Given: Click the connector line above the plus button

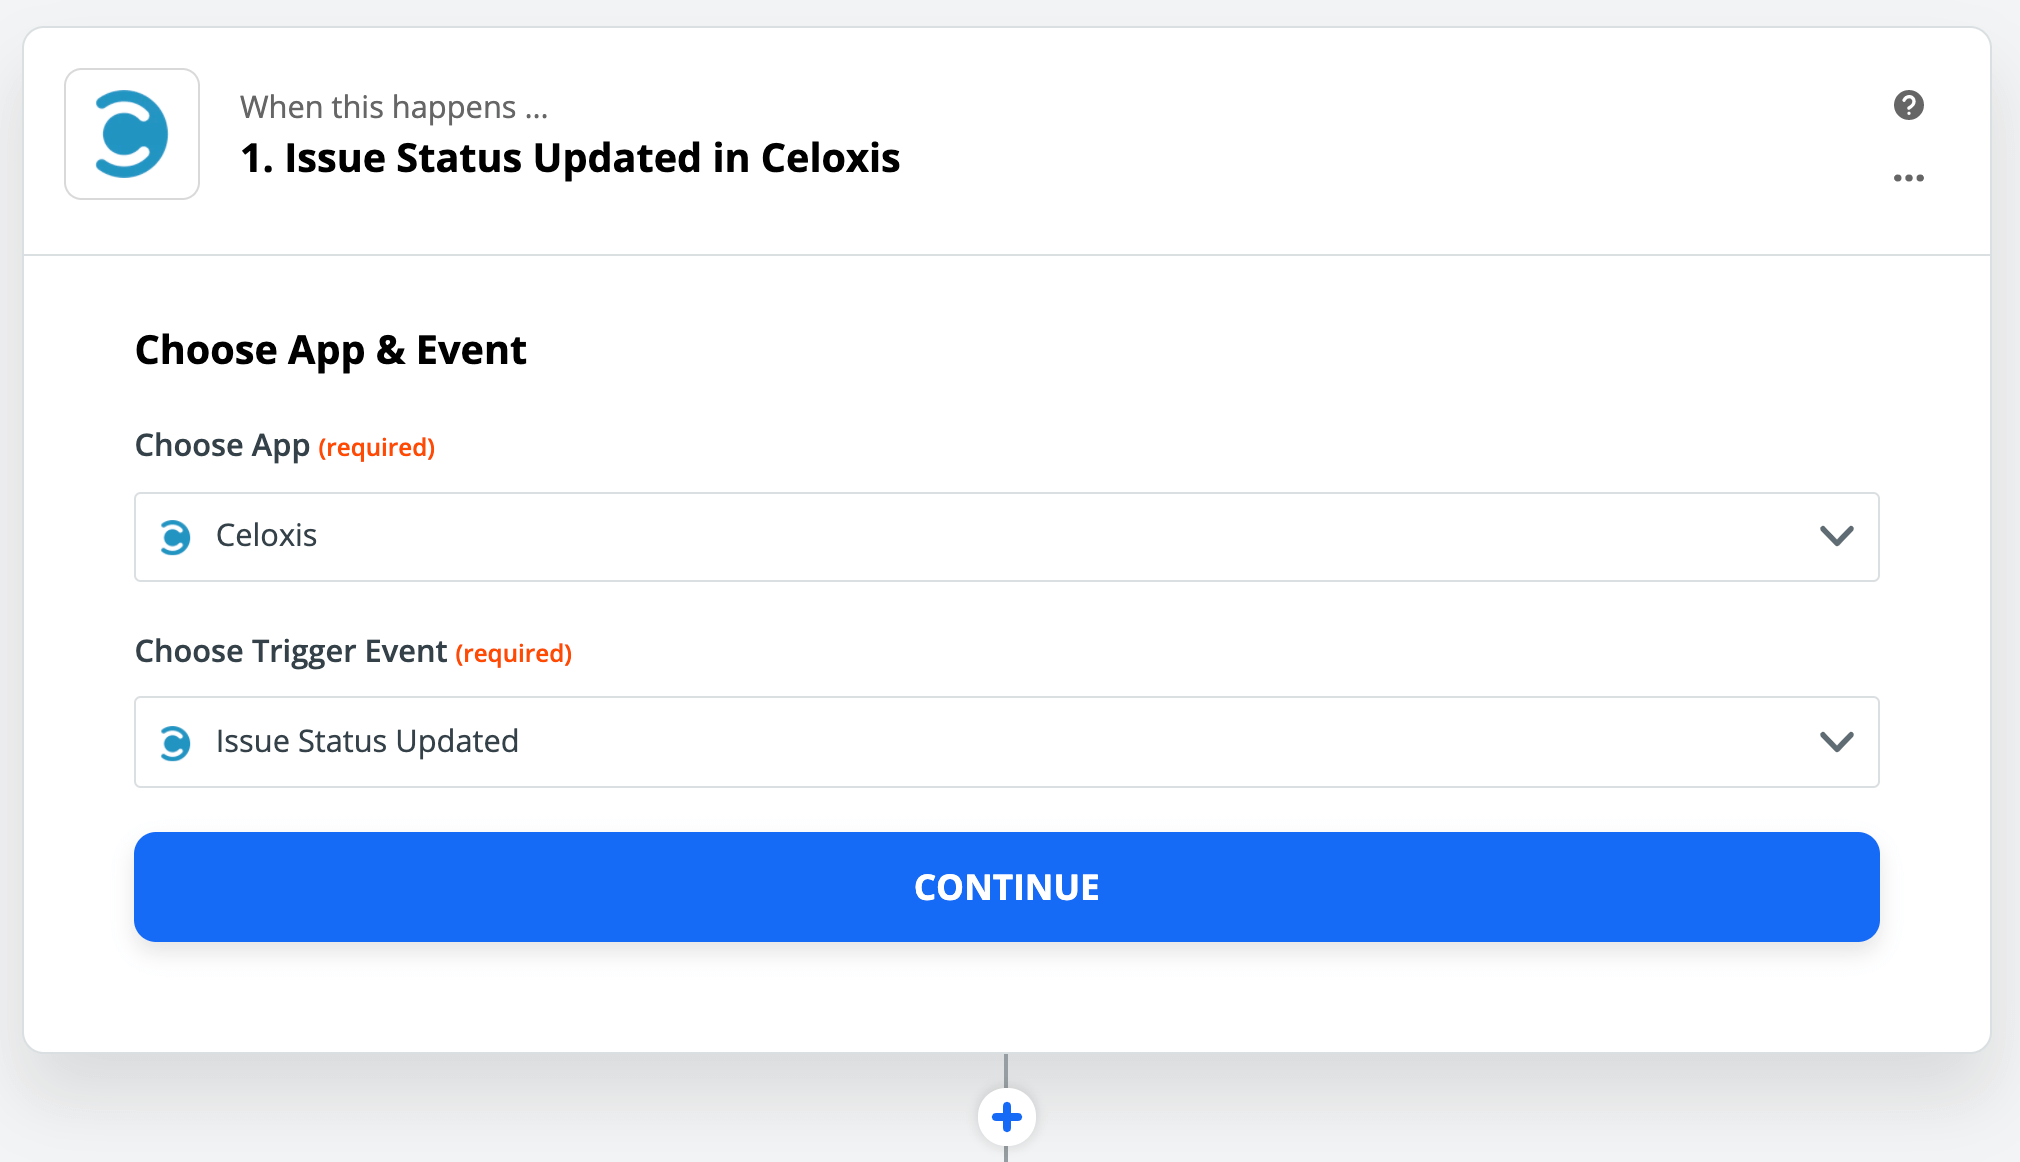Looking at the screenshot, I should pos(1006,1068).
